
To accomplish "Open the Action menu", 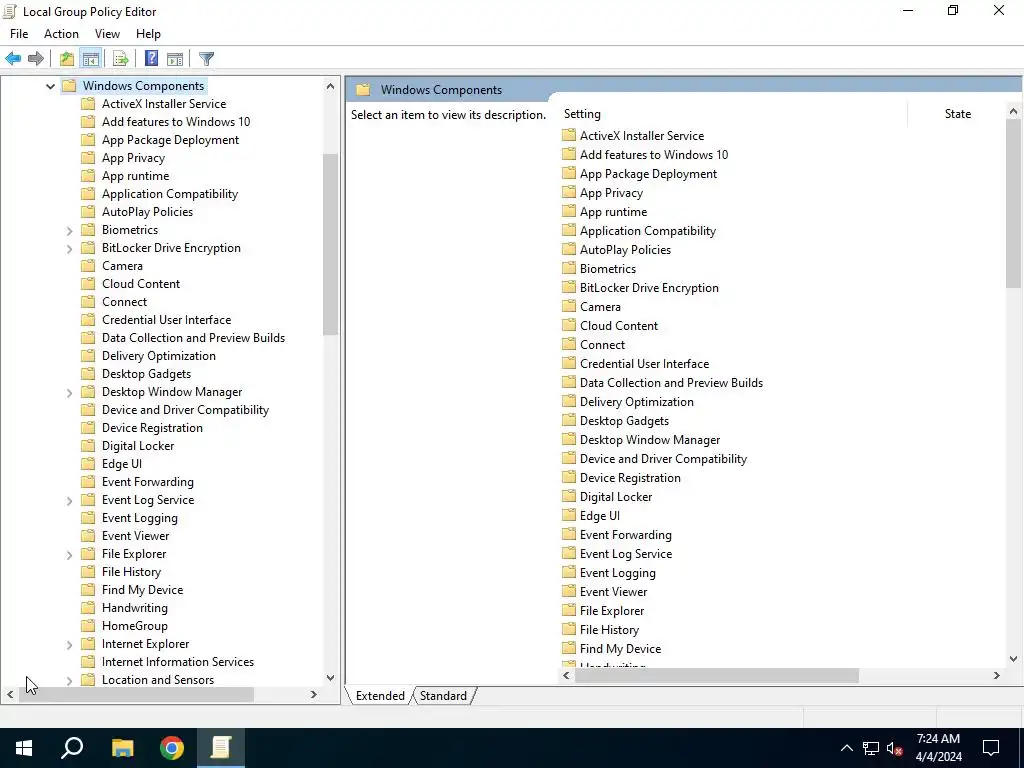I will click(61, 34).
